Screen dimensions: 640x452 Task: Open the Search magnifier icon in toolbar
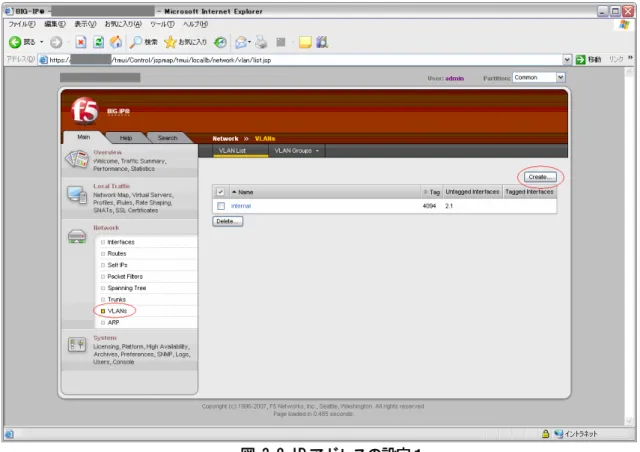[135, 42]
